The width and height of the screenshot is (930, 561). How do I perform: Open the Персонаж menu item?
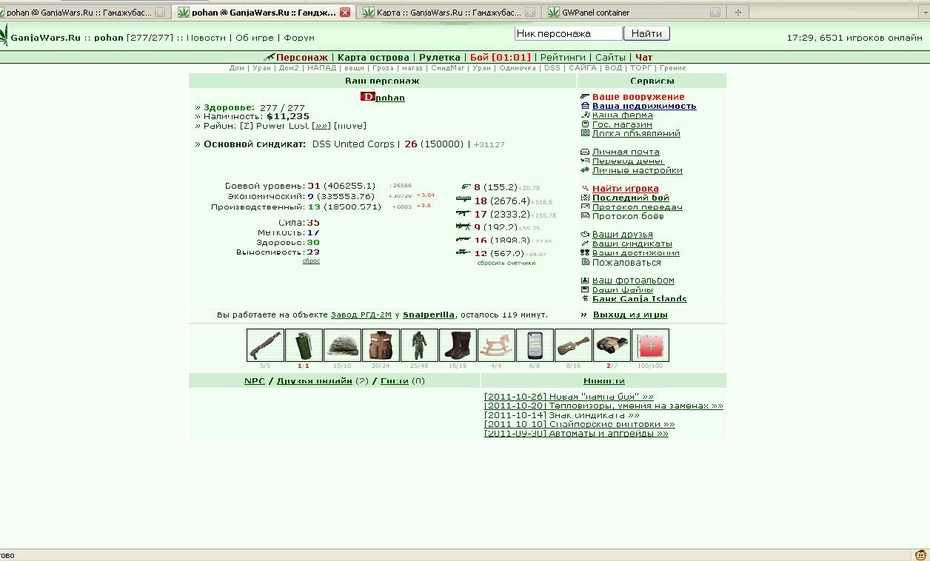(301, 58)
